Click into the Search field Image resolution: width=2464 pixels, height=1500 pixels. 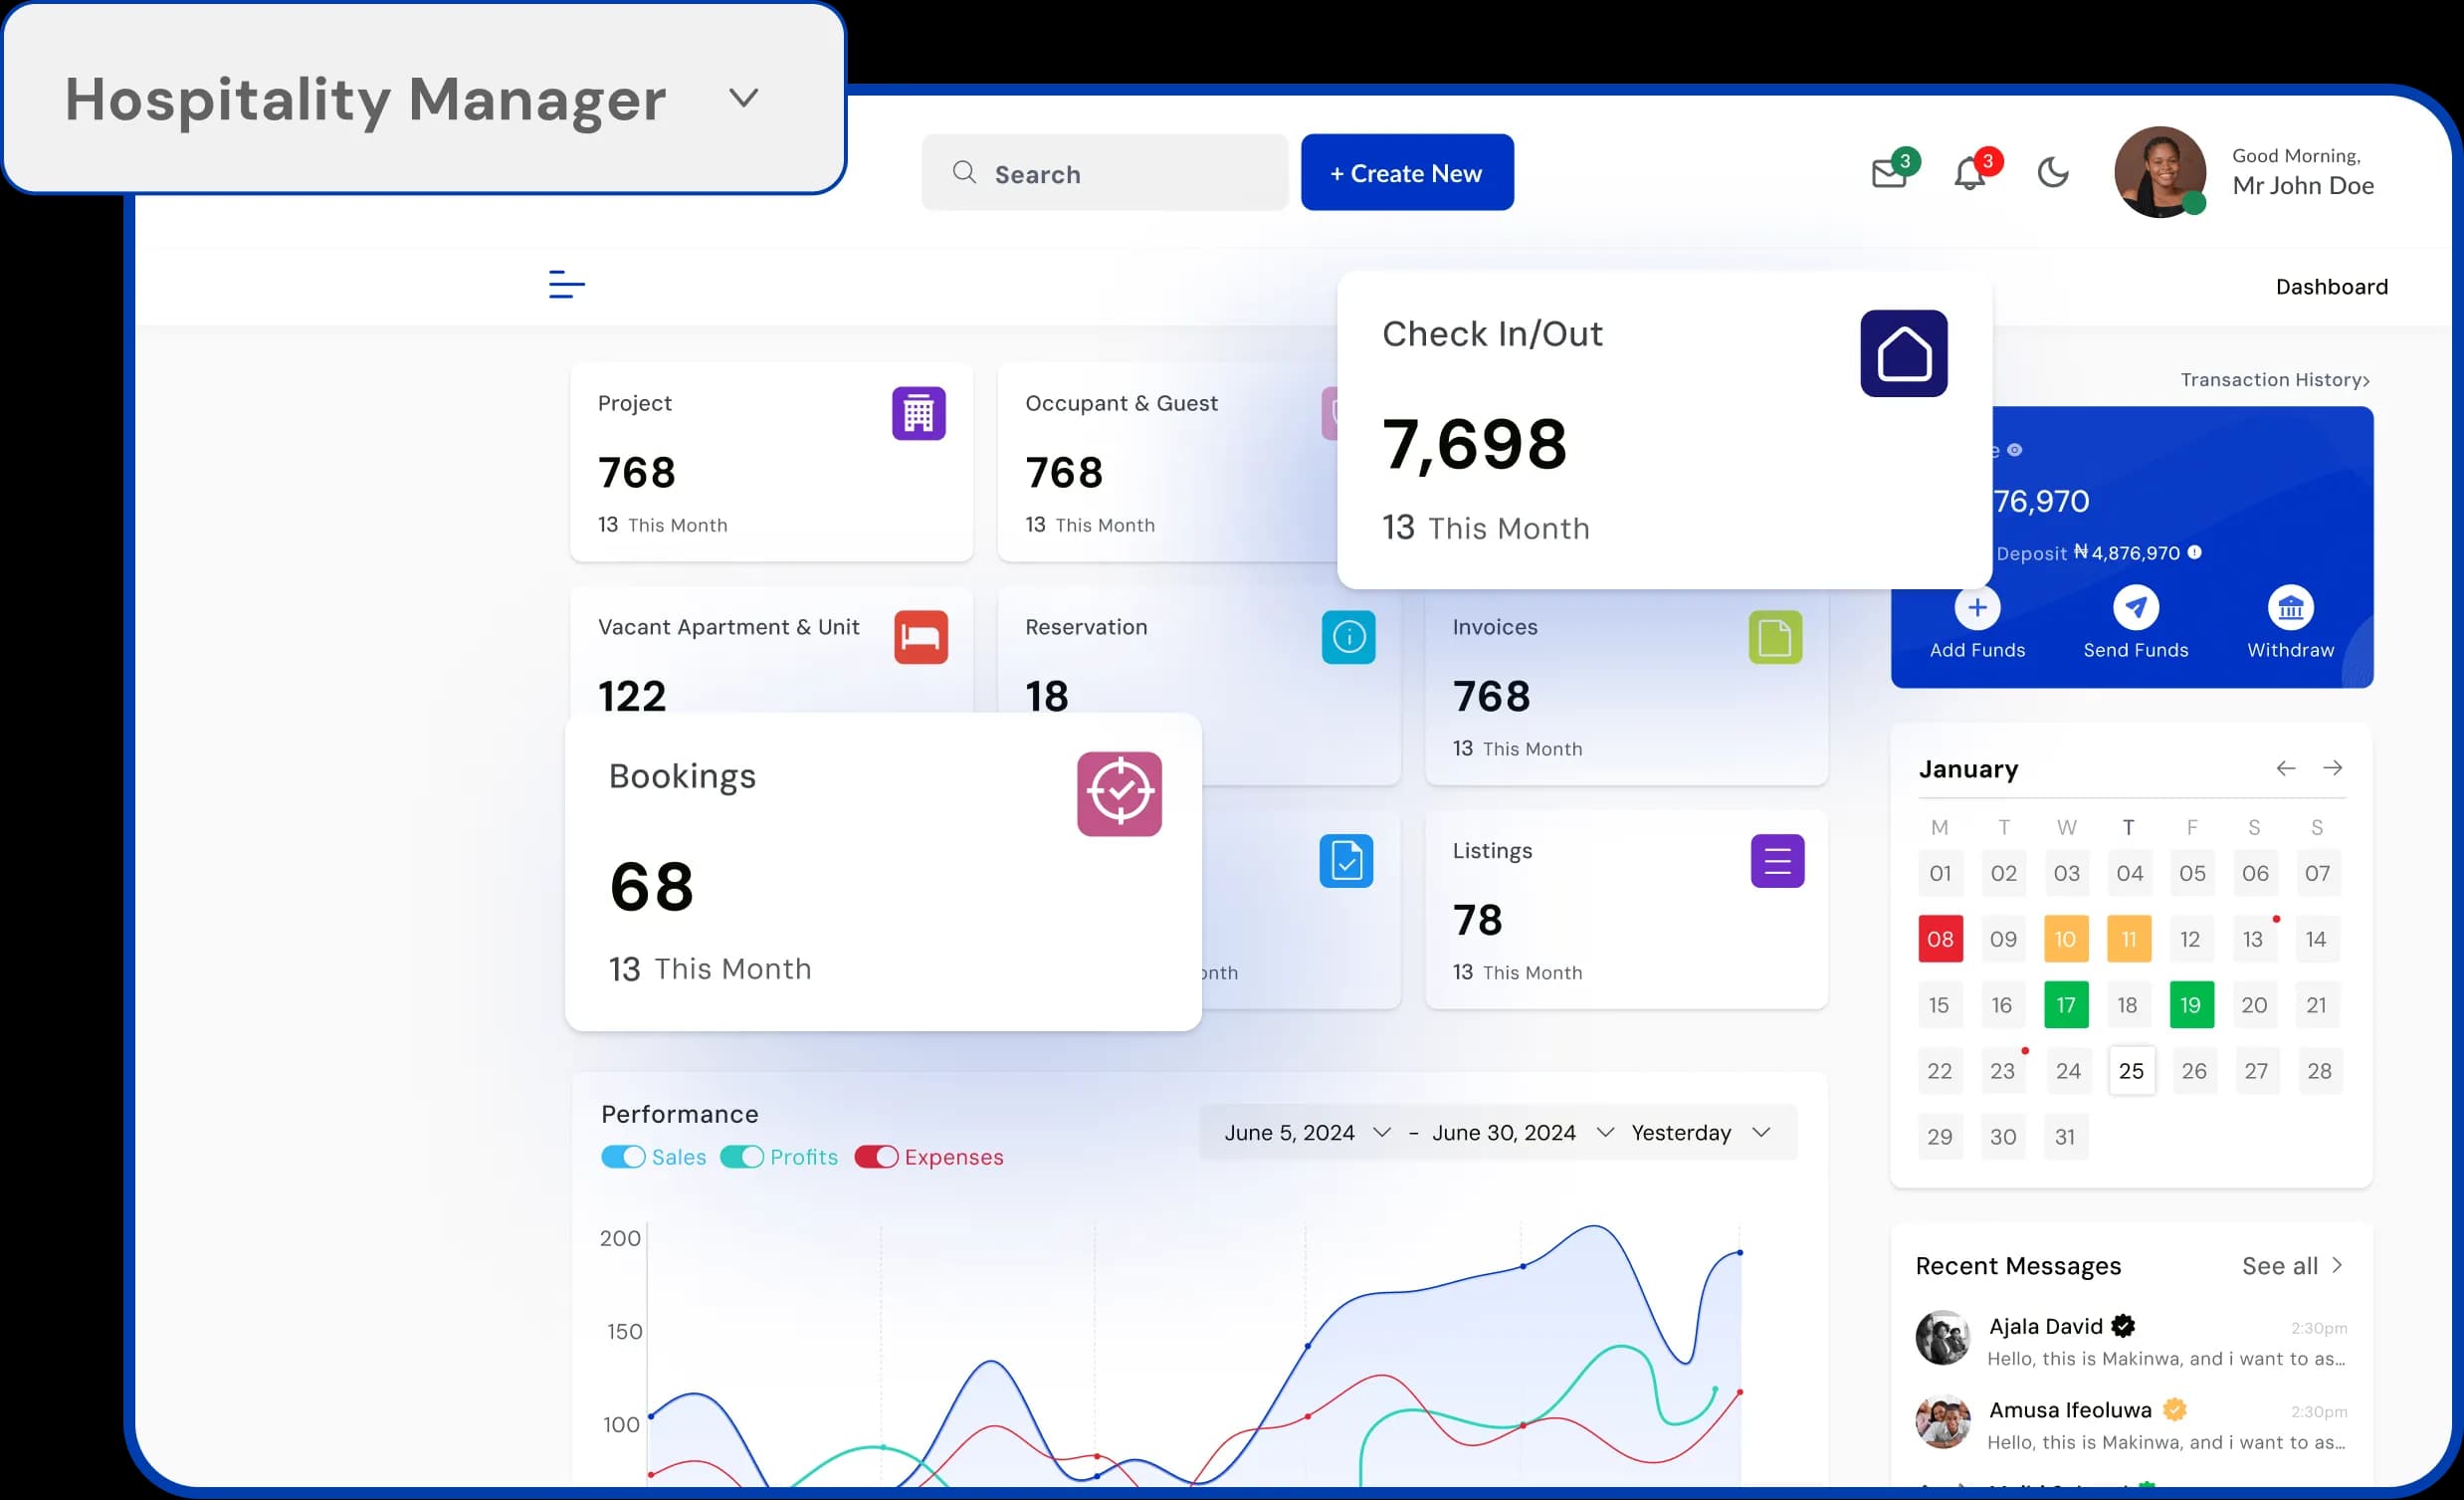click(x=1104, y=174)
